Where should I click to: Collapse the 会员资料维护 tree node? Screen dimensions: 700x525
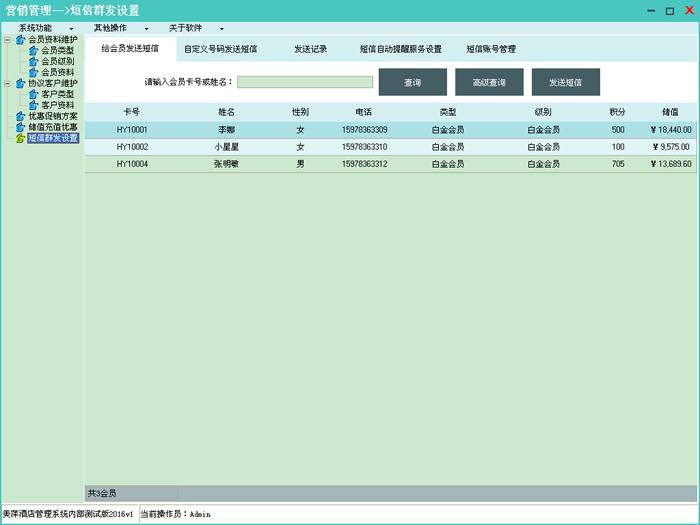click(7, 40)
